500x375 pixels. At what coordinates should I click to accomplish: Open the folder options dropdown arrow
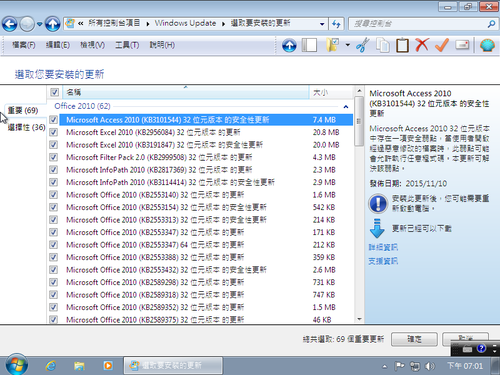348,45
